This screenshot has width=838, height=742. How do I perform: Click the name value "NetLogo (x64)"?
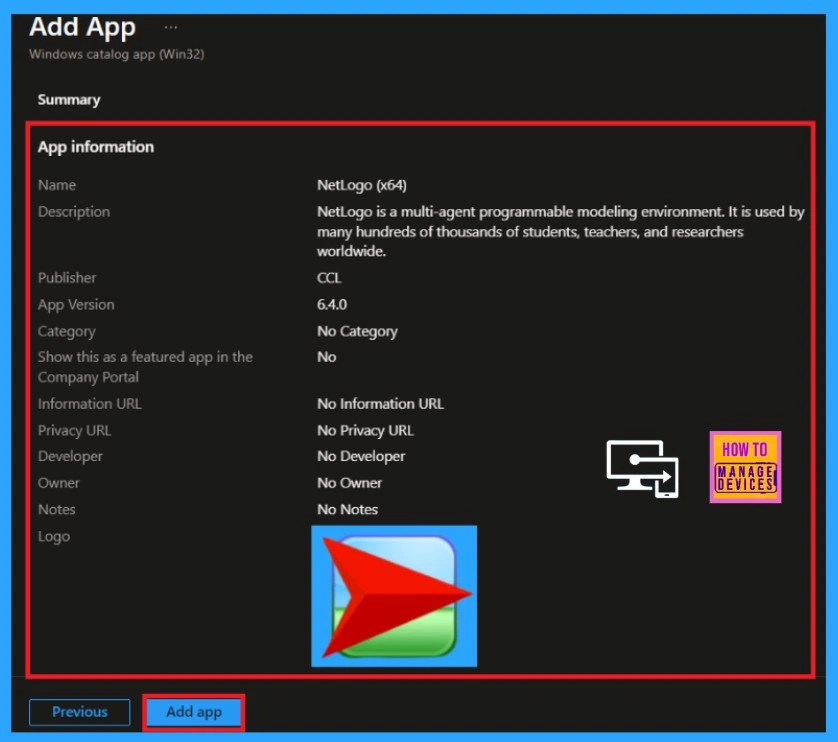pyautogui.click(x=362, y=185)
